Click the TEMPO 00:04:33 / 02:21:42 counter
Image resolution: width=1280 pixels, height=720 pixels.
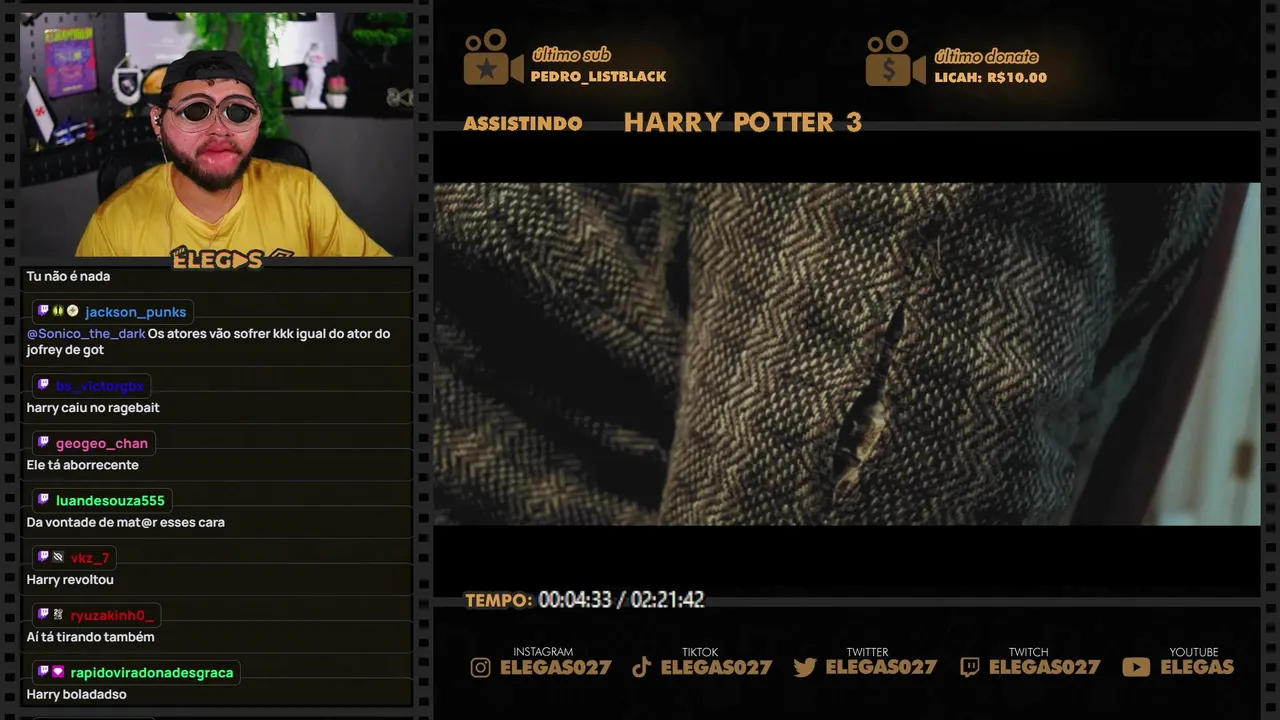click(584, 600)
